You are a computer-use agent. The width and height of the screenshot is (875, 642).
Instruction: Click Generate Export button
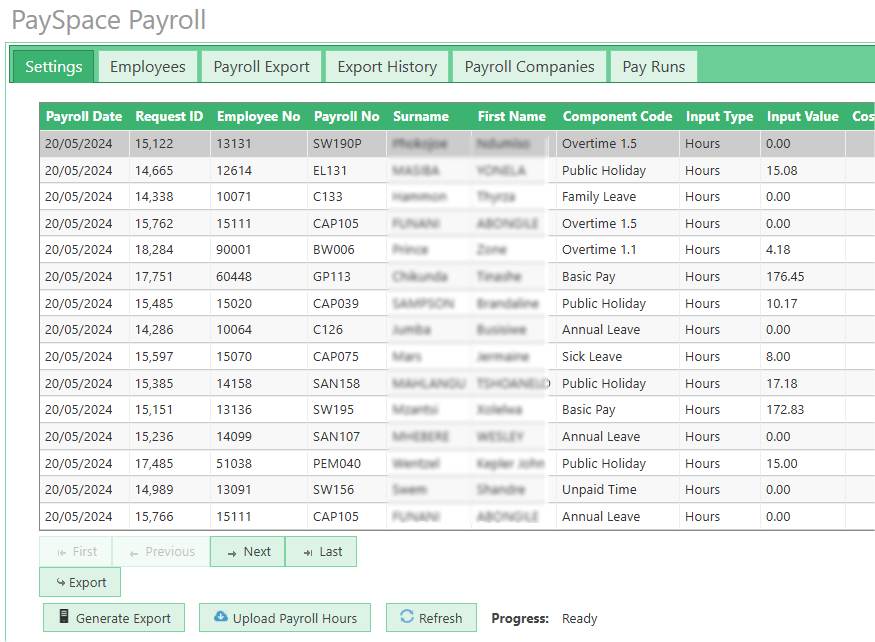(114, 617)
